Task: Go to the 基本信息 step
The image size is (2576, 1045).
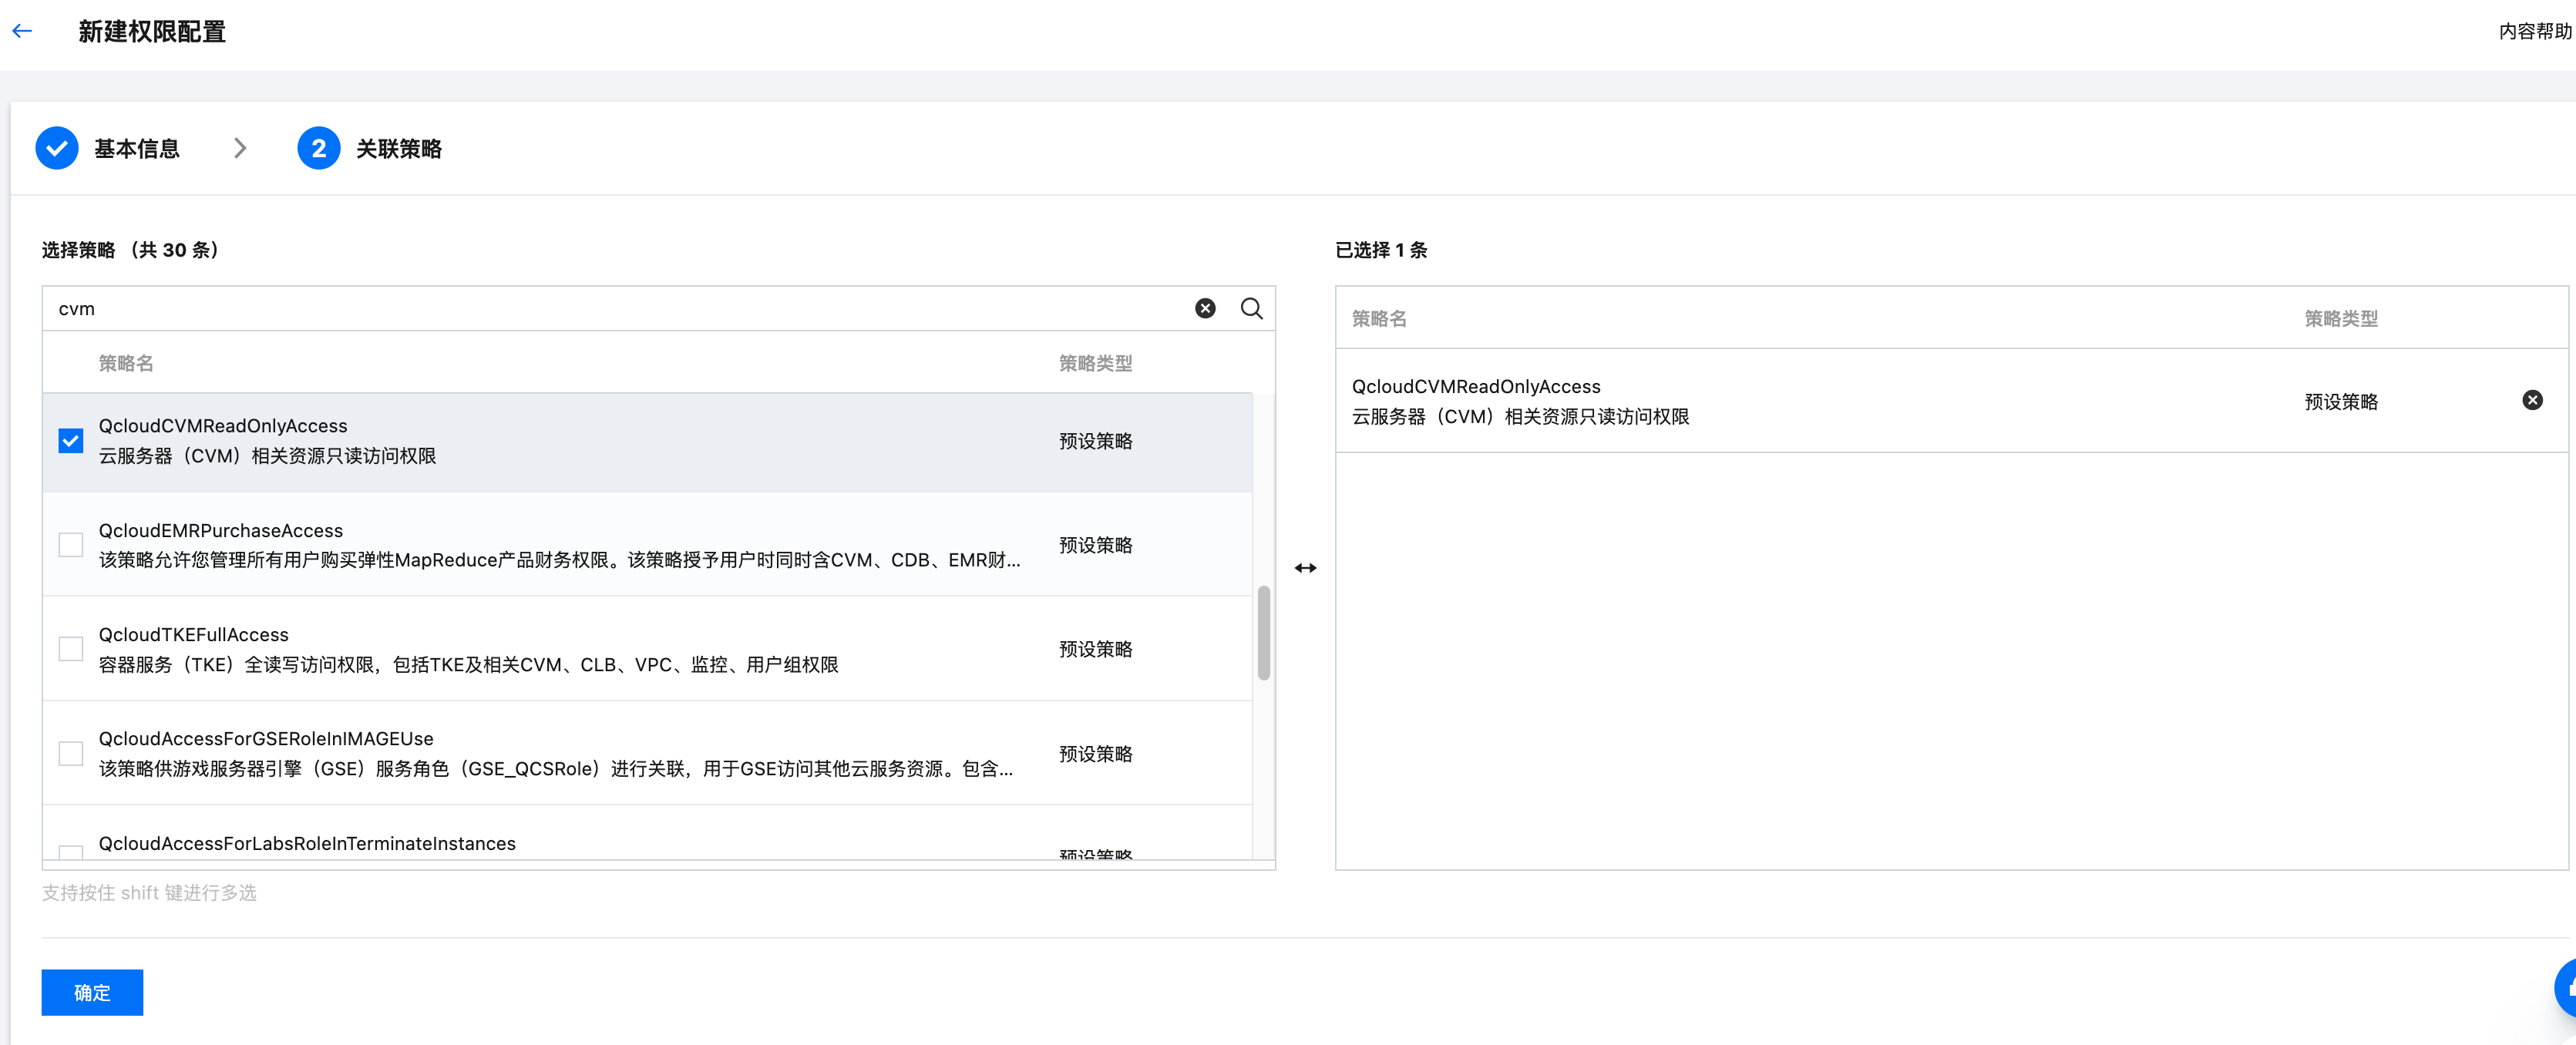Action: [137, 148]
